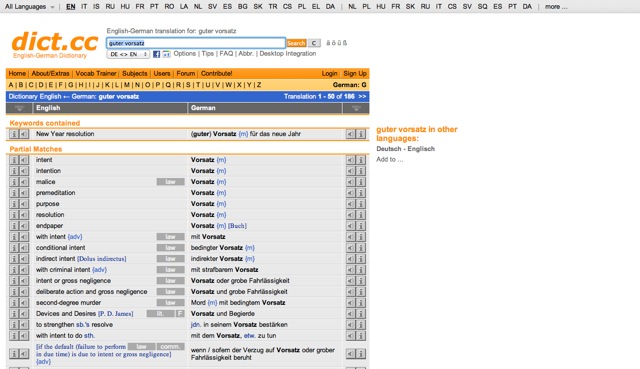Open the DE <> EN language pair selector
The width and height of the screenshot is (640, 369).
tap(128, 54)
